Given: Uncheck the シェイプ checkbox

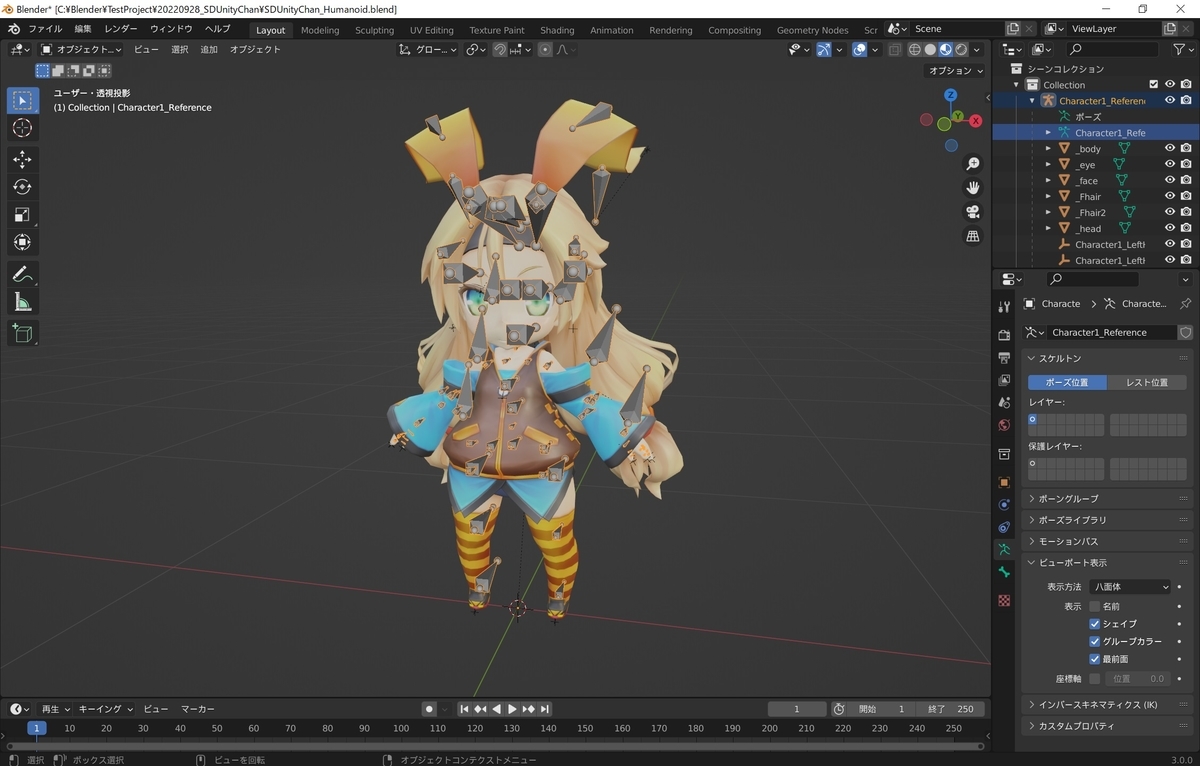Looking at the screenshot, I should pyautogui.click(x=1094, y=624).
